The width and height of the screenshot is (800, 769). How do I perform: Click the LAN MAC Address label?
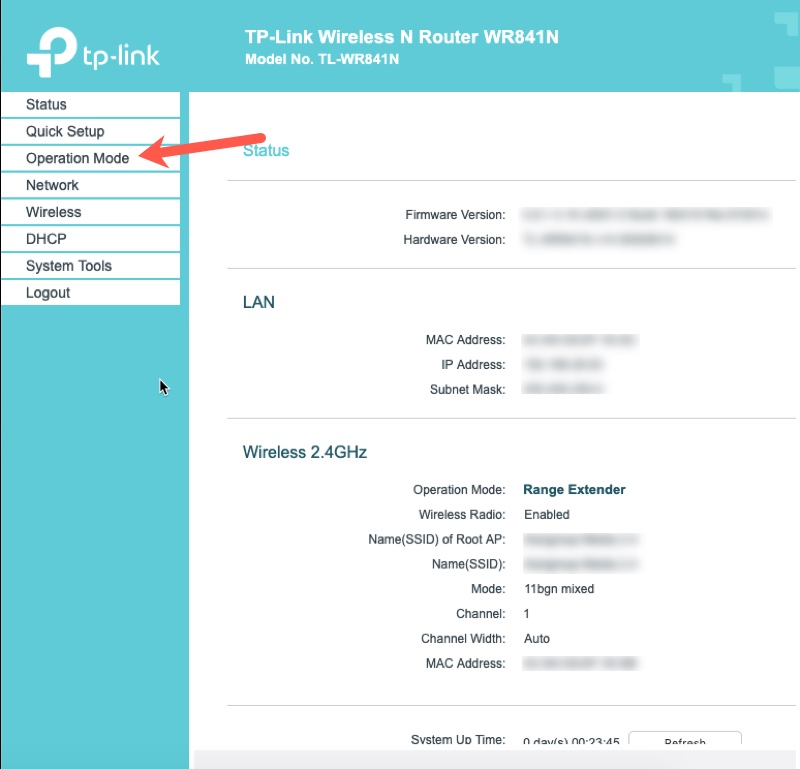[465, 340]
